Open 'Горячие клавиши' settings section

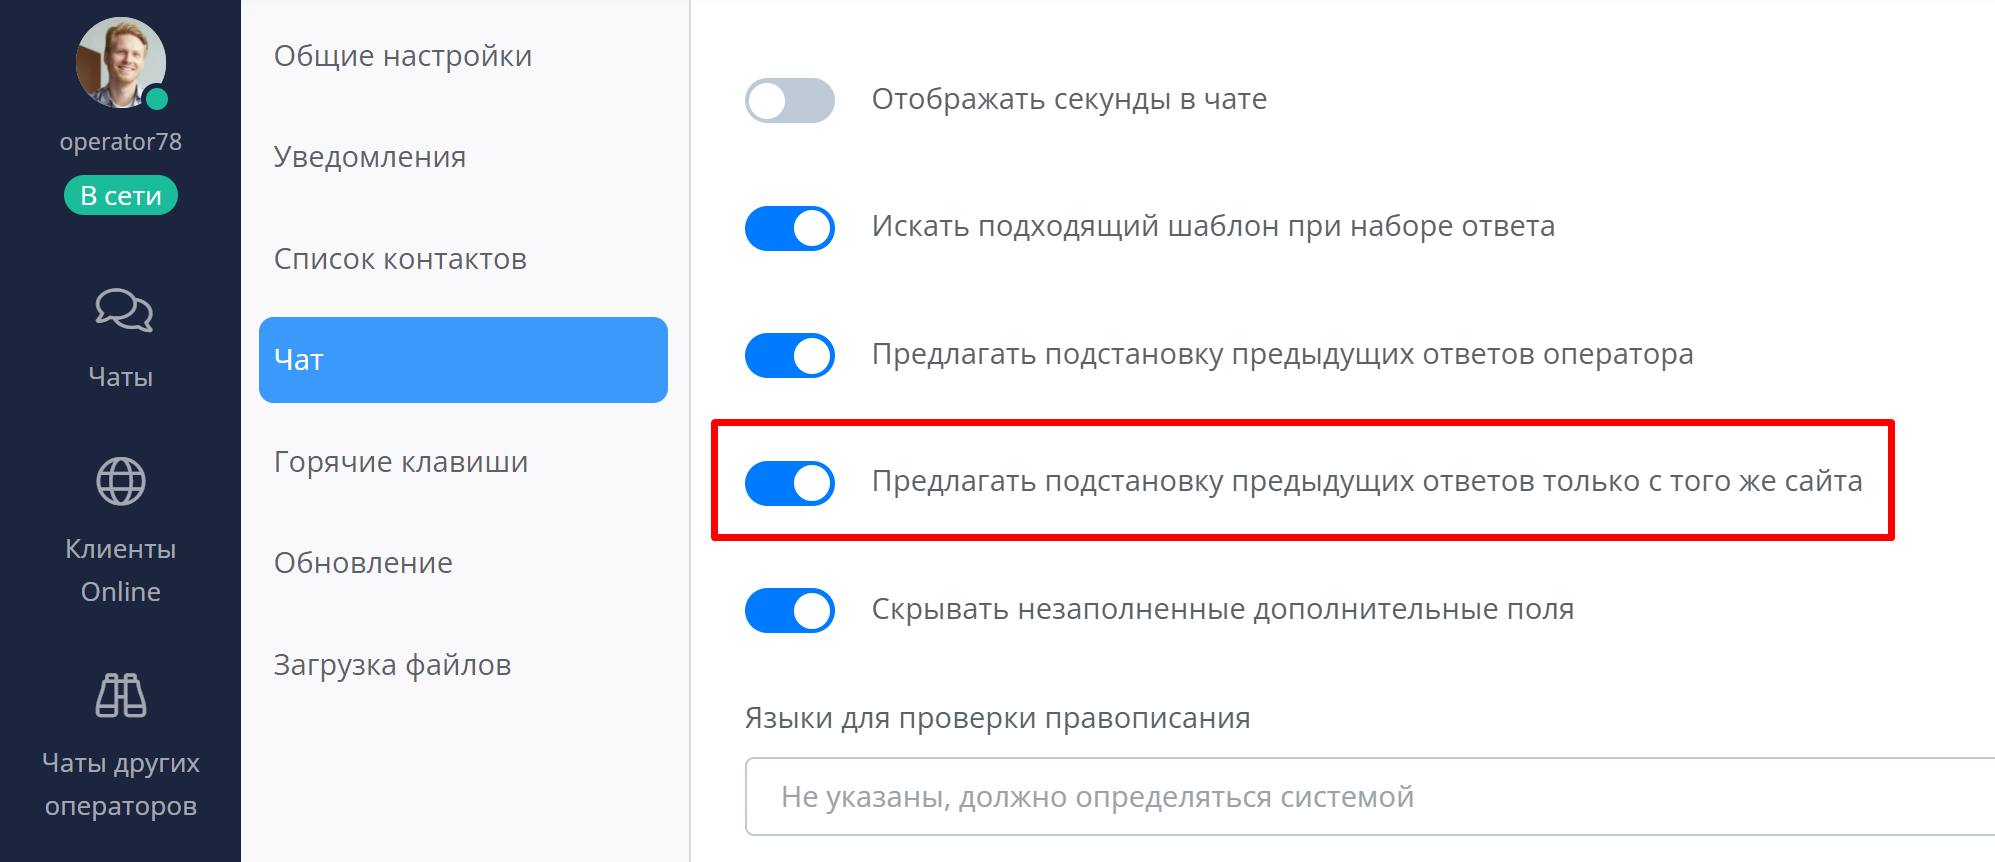(x=401, y=462)
